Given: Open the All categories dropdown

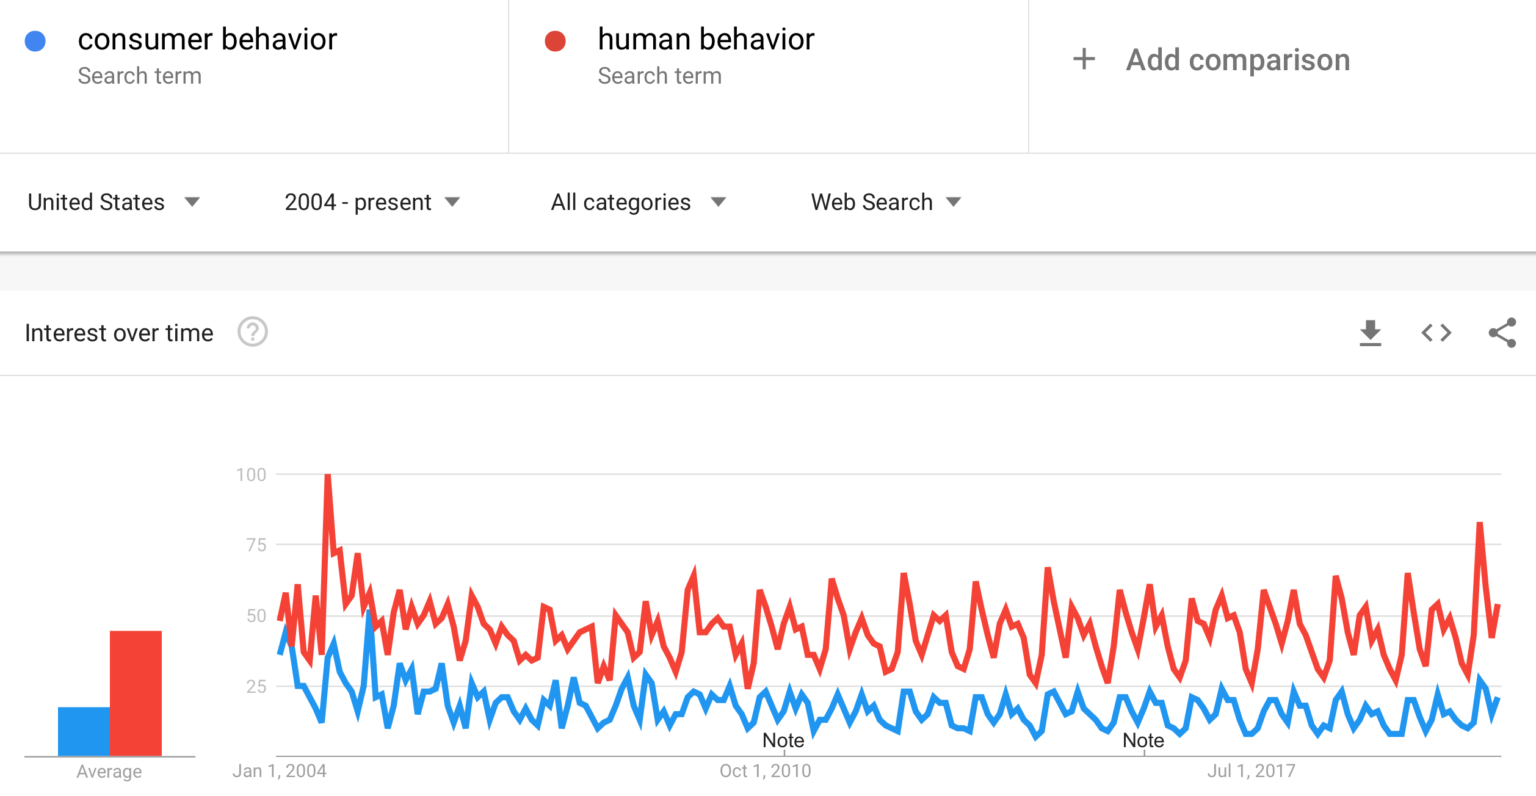Looking at the screenshot, I should point(637,202).
